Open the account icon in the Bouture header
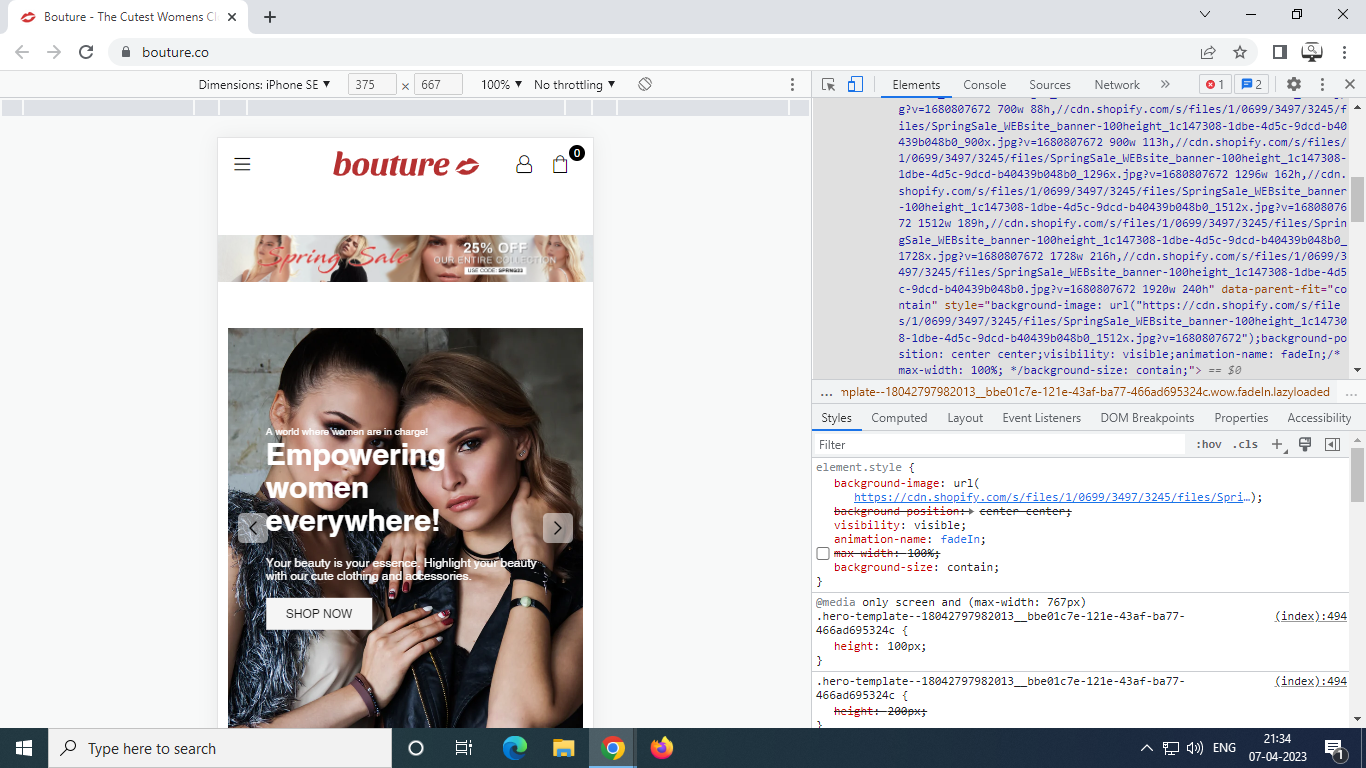 (x=524, y=165)
